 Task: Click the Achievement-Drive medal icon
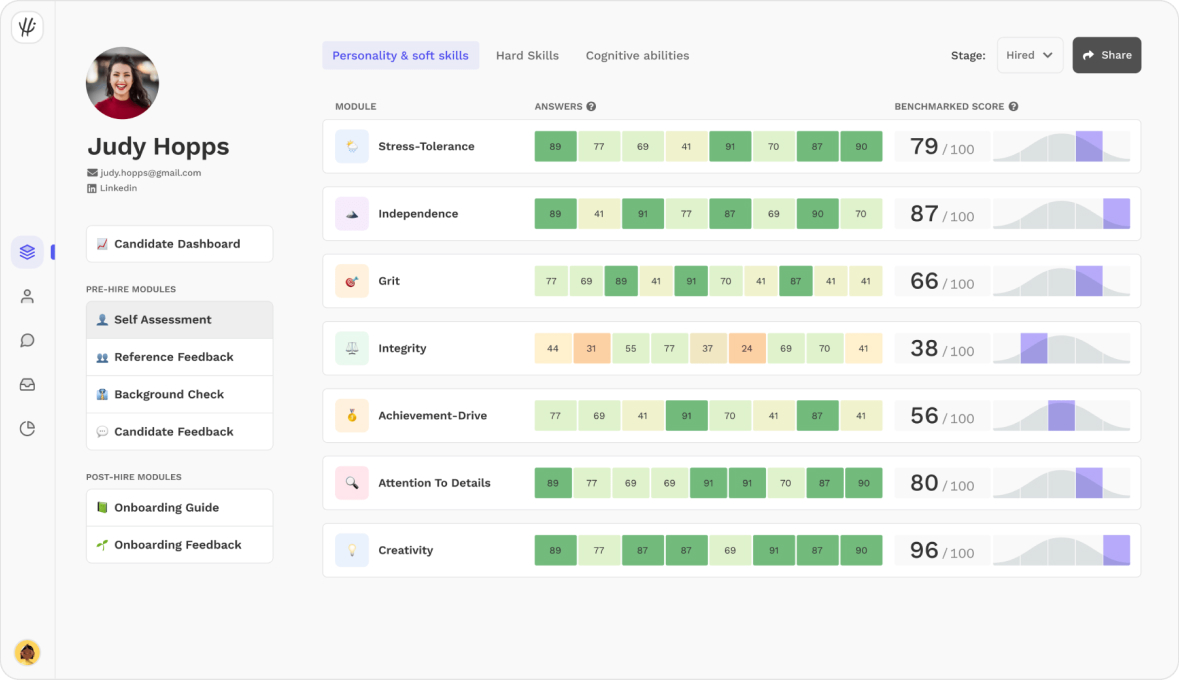pyautogui.click(x=352, y=415)
